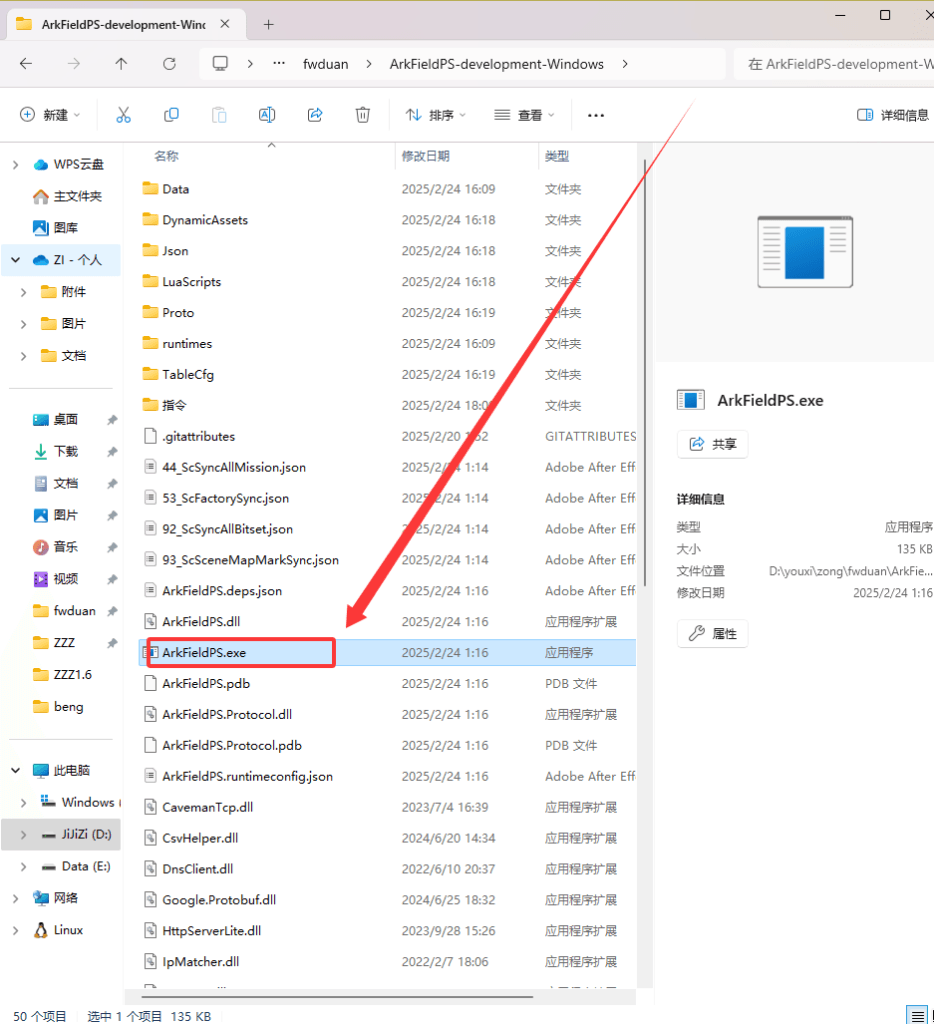
Task: Click the 属性 properties button
Action: pos(712,633)
